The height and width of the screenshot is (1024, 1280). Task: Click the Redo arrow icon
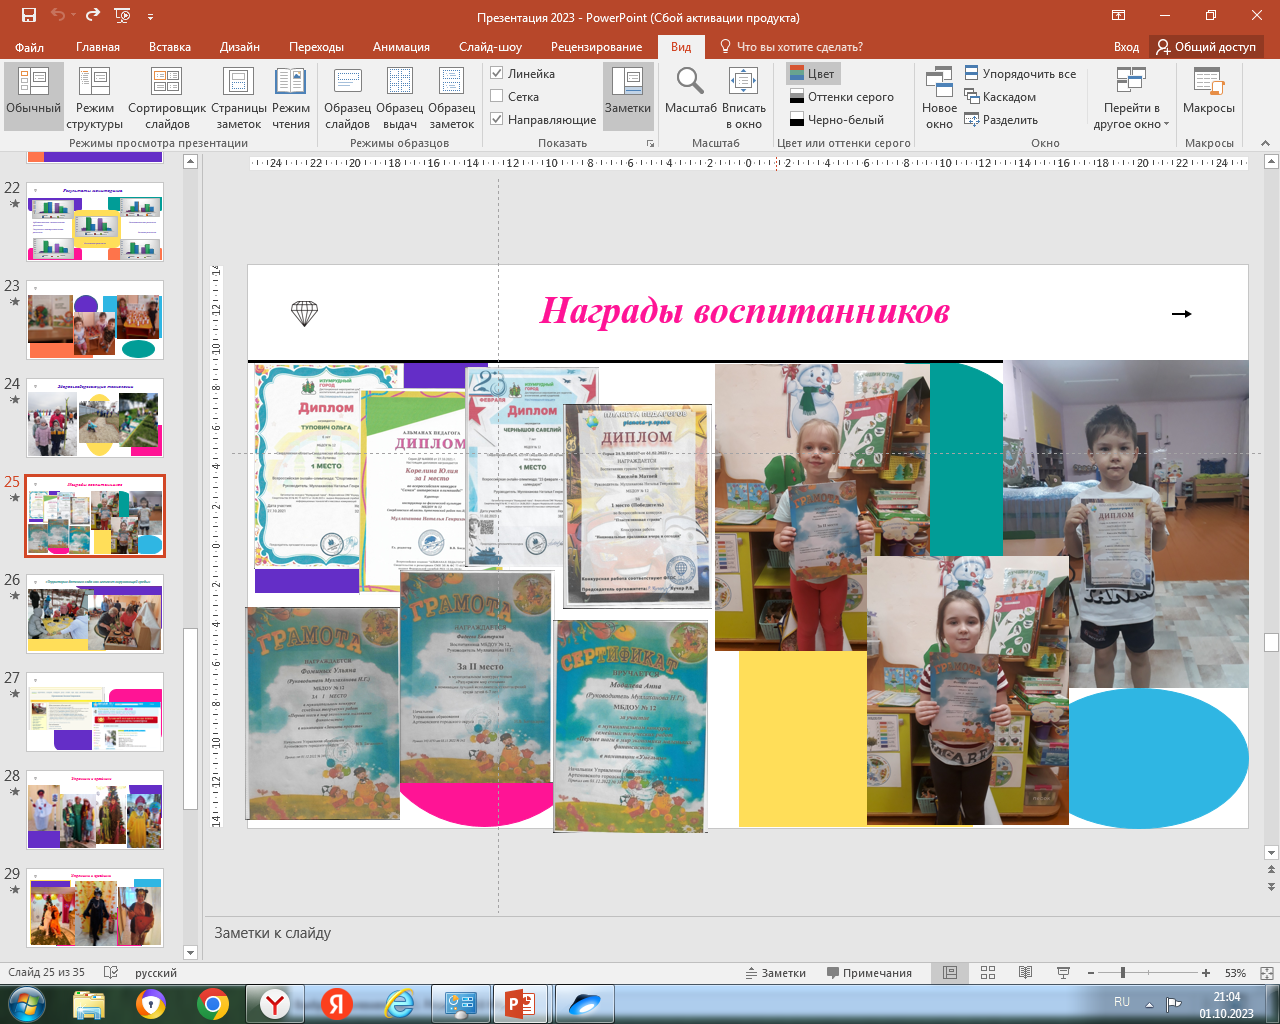[x=93, y=16]
